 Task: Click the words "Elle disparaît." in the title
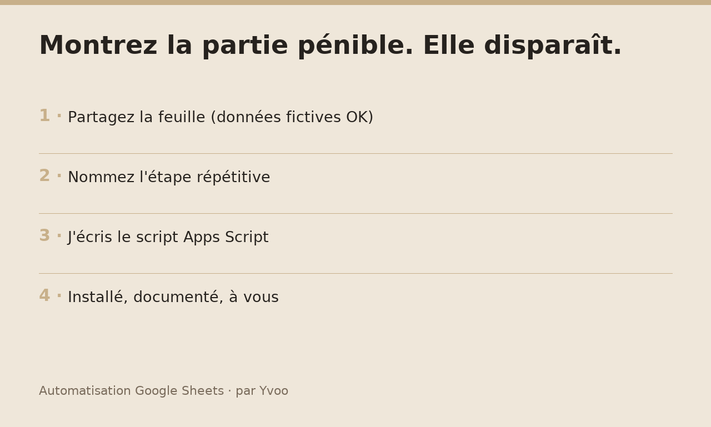522,45
